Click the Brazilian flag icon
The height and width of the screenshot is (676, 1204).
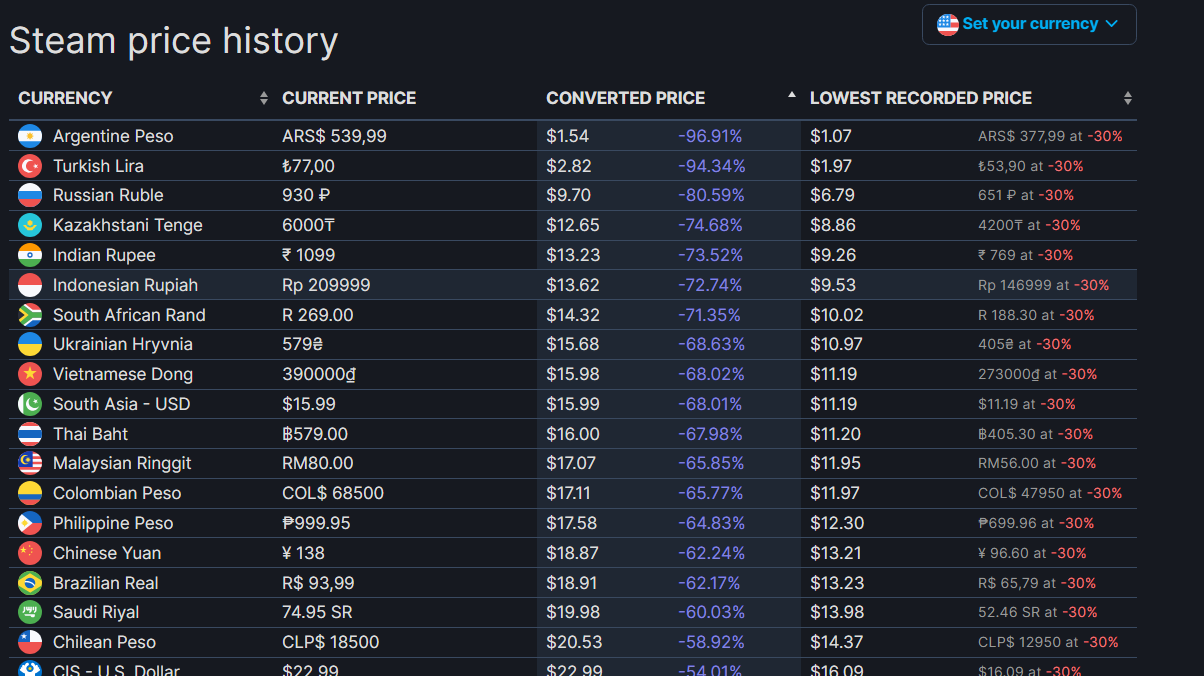point(30,583)
